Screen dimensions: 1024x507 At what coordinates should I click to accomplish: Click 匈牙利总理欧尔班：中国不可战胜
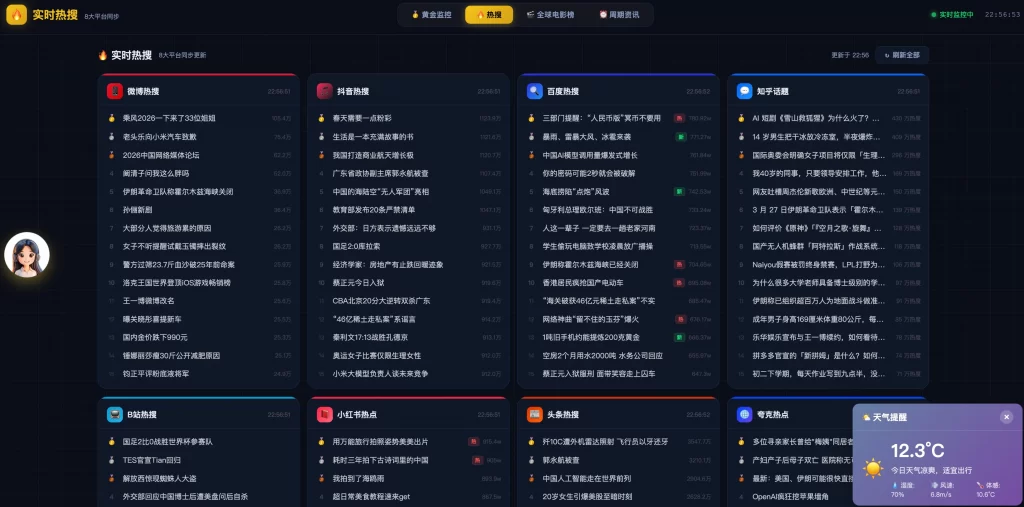click(x=598, y=210)
